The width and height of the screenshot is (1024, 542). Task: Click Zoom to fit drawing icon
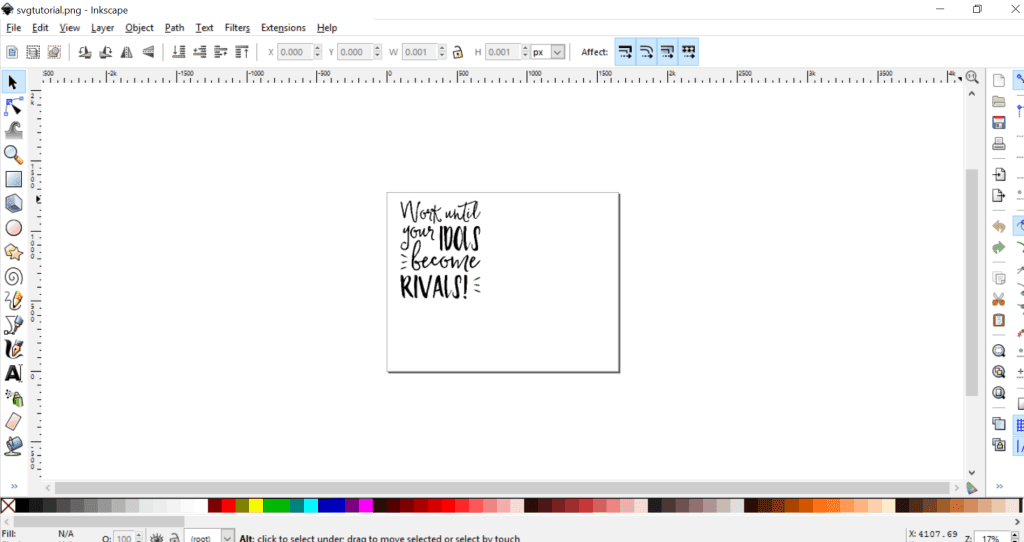[x=999, y=372]
